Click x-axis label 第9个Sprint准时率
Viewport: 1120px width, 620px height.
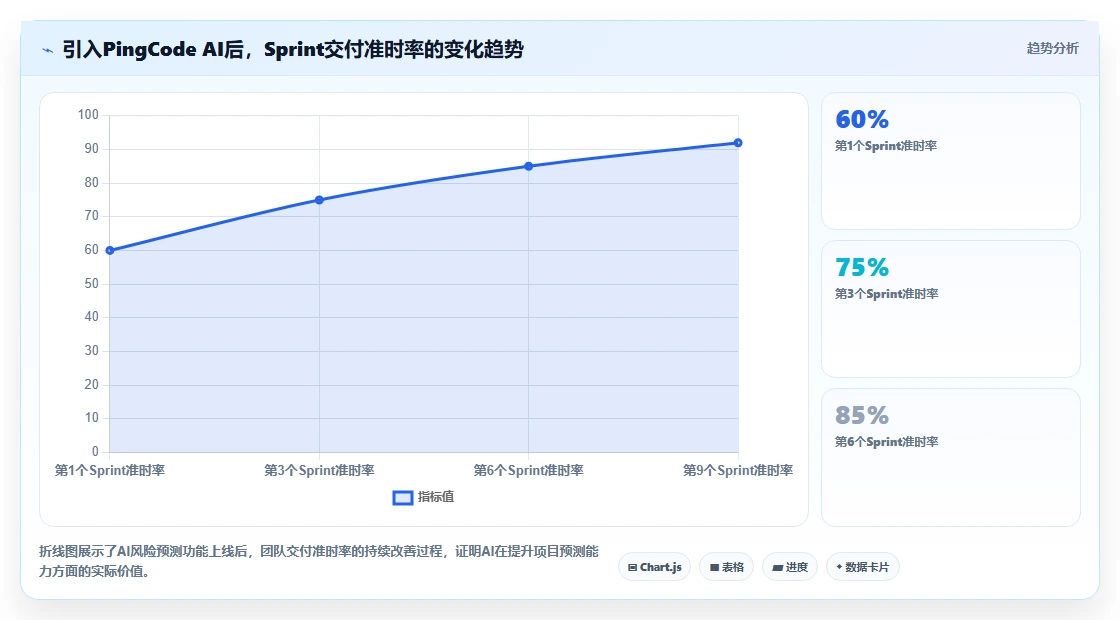click(738, 471)
